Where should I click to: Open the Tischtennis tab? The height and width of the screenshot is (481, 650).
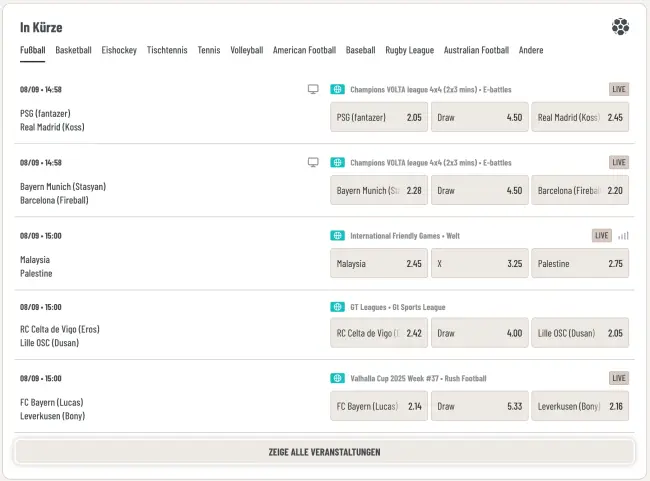coord(167,50)
